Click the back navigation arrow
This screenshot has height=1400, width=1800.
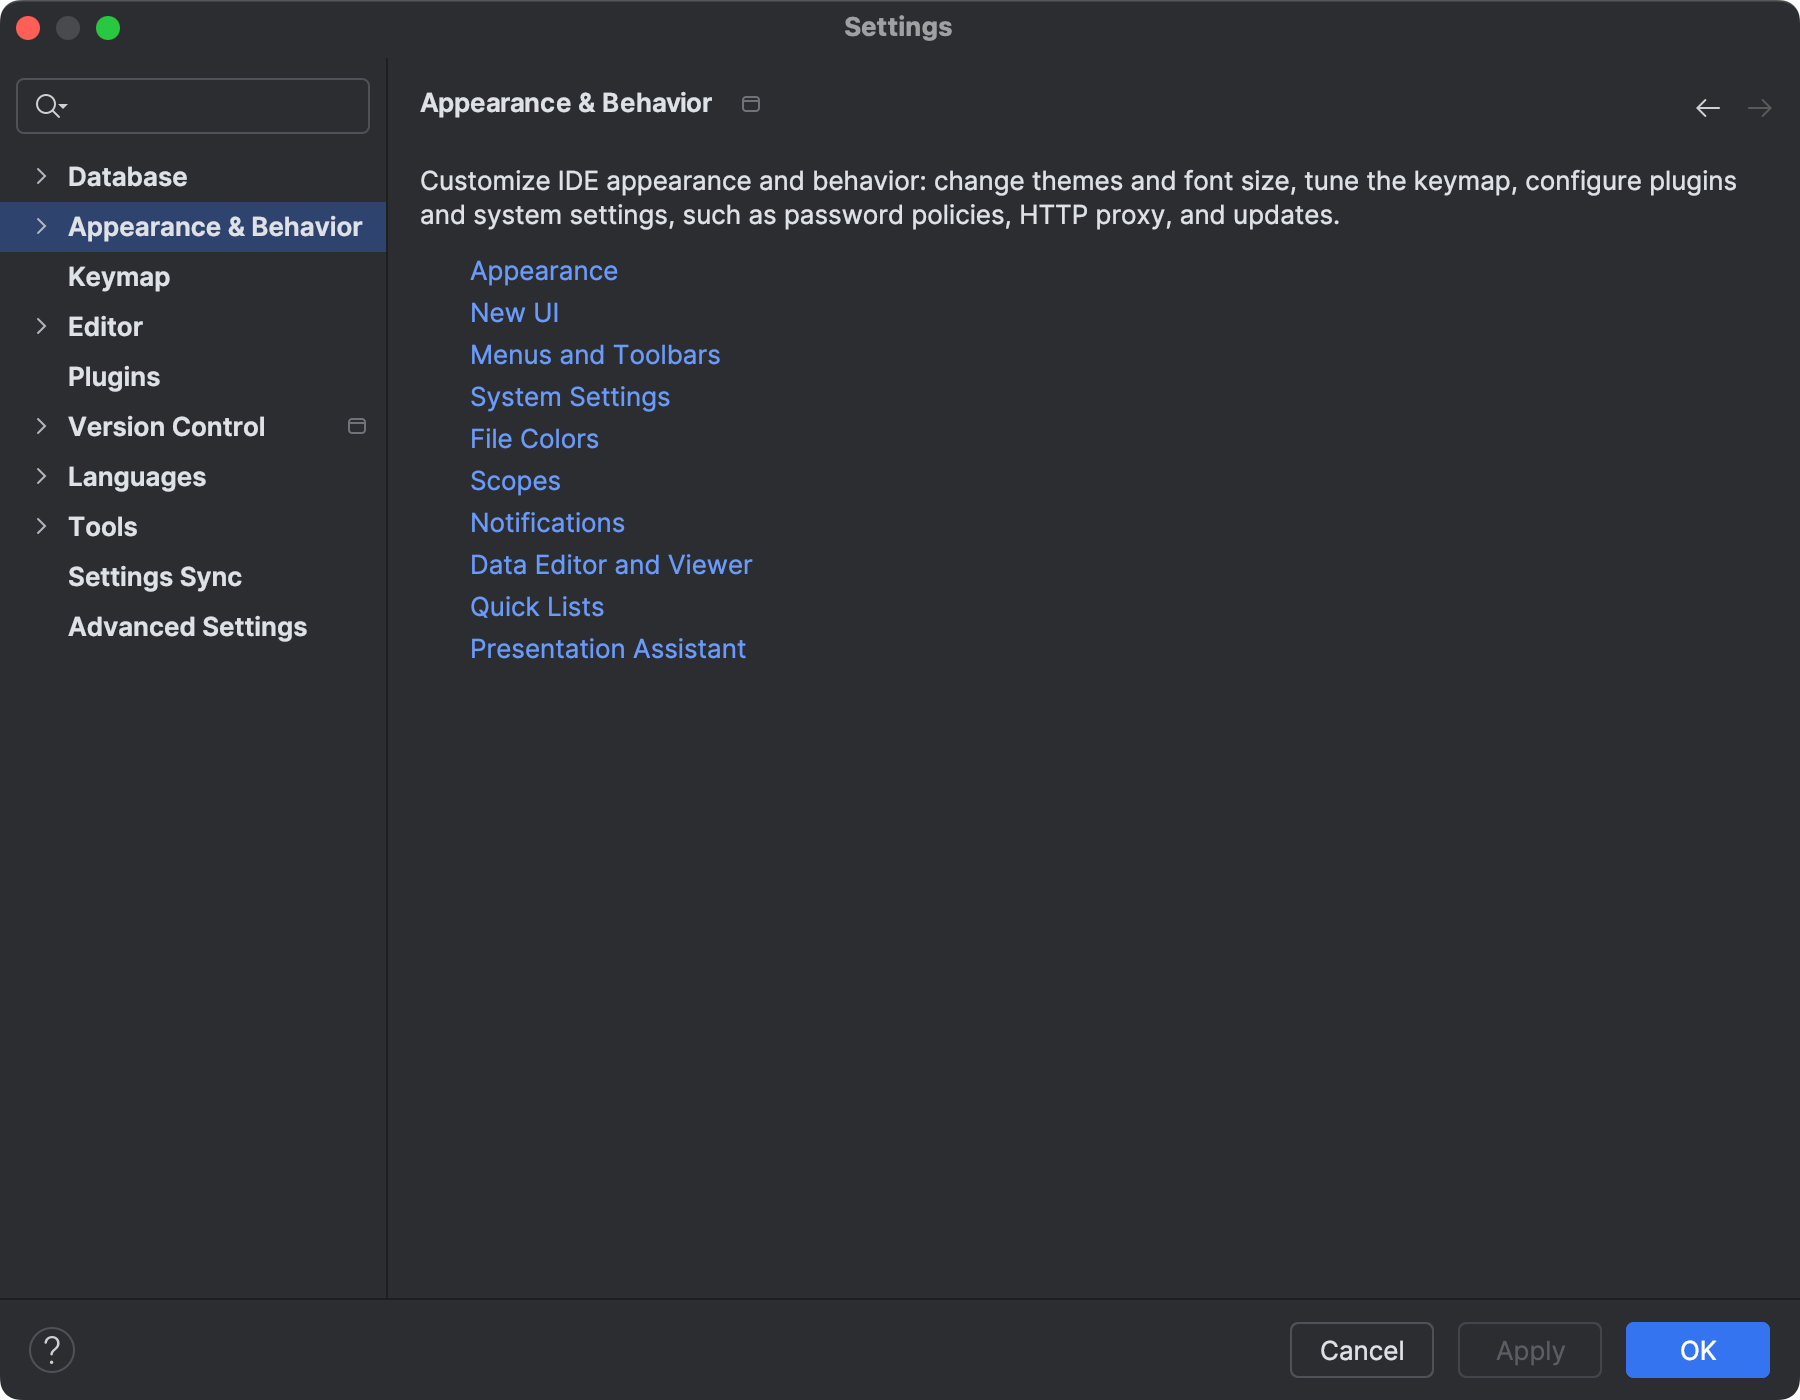tap(1707, 108)
